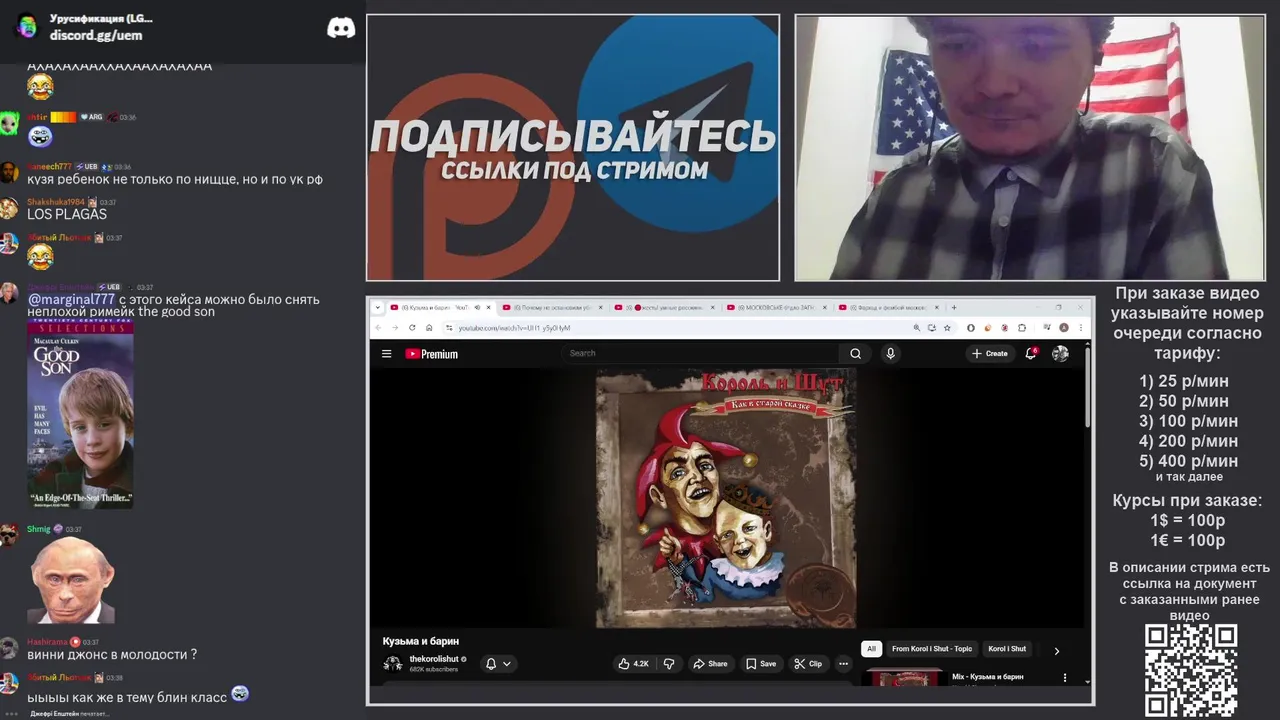Viewport: 1280px width, 720px height.
Task: Reload the page with the browser refresh icon
Action: (x=412, y=328)
